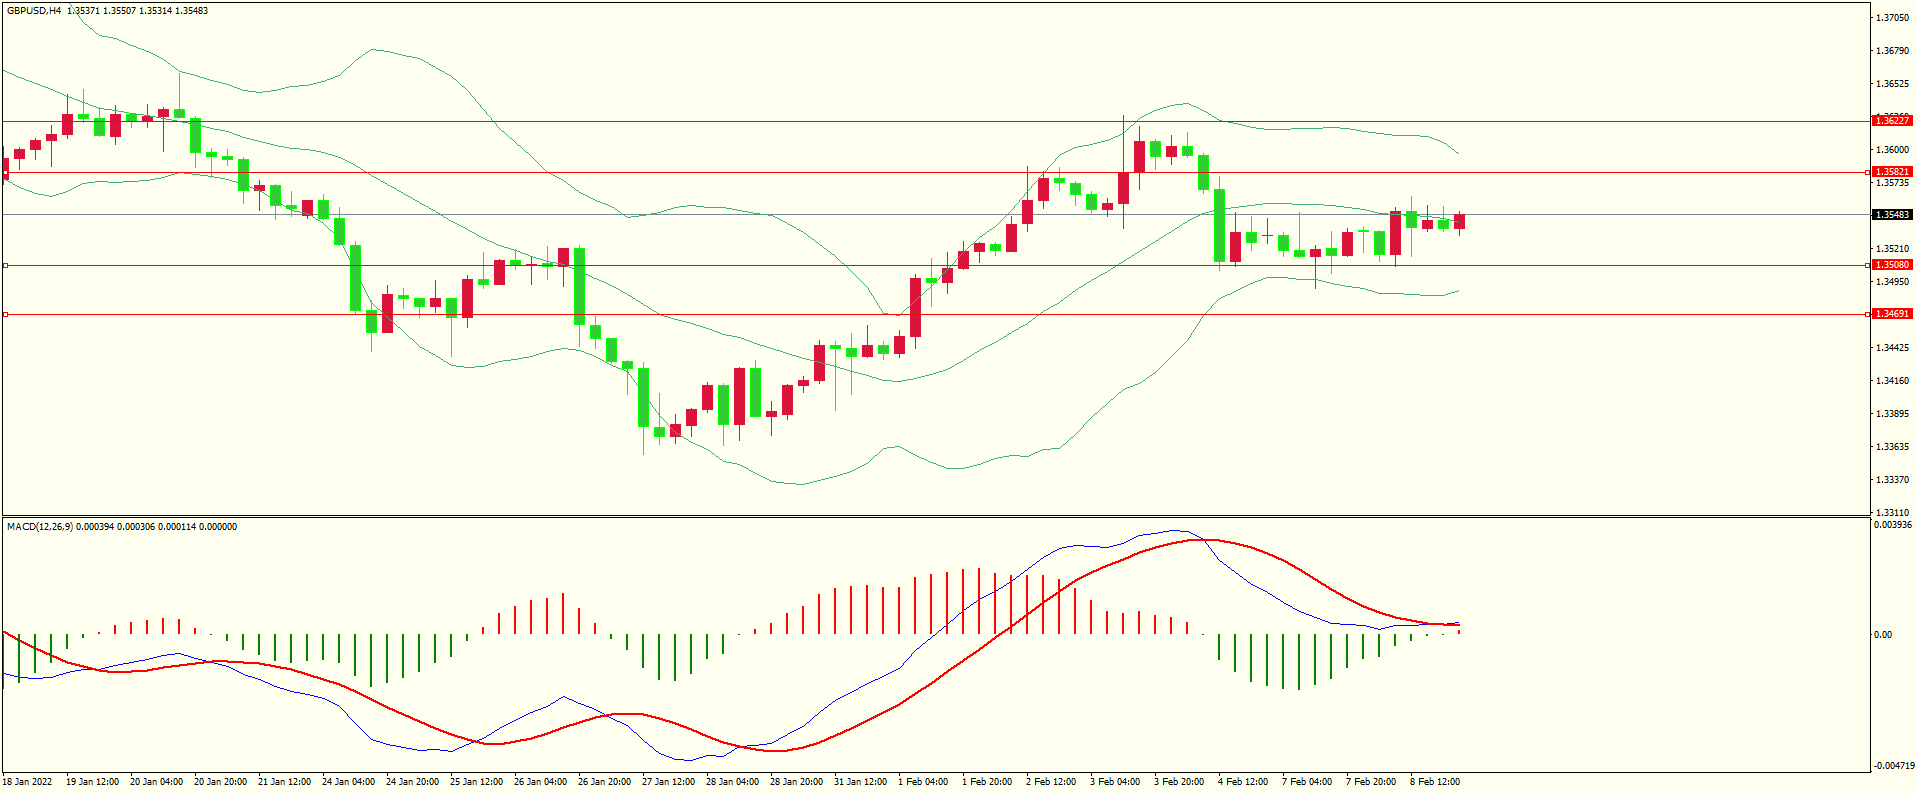Image resolution: width=1916 pixels, height=793 pixels.
Task: Select the red 1.35080 price level tag
Action: 1891,265
